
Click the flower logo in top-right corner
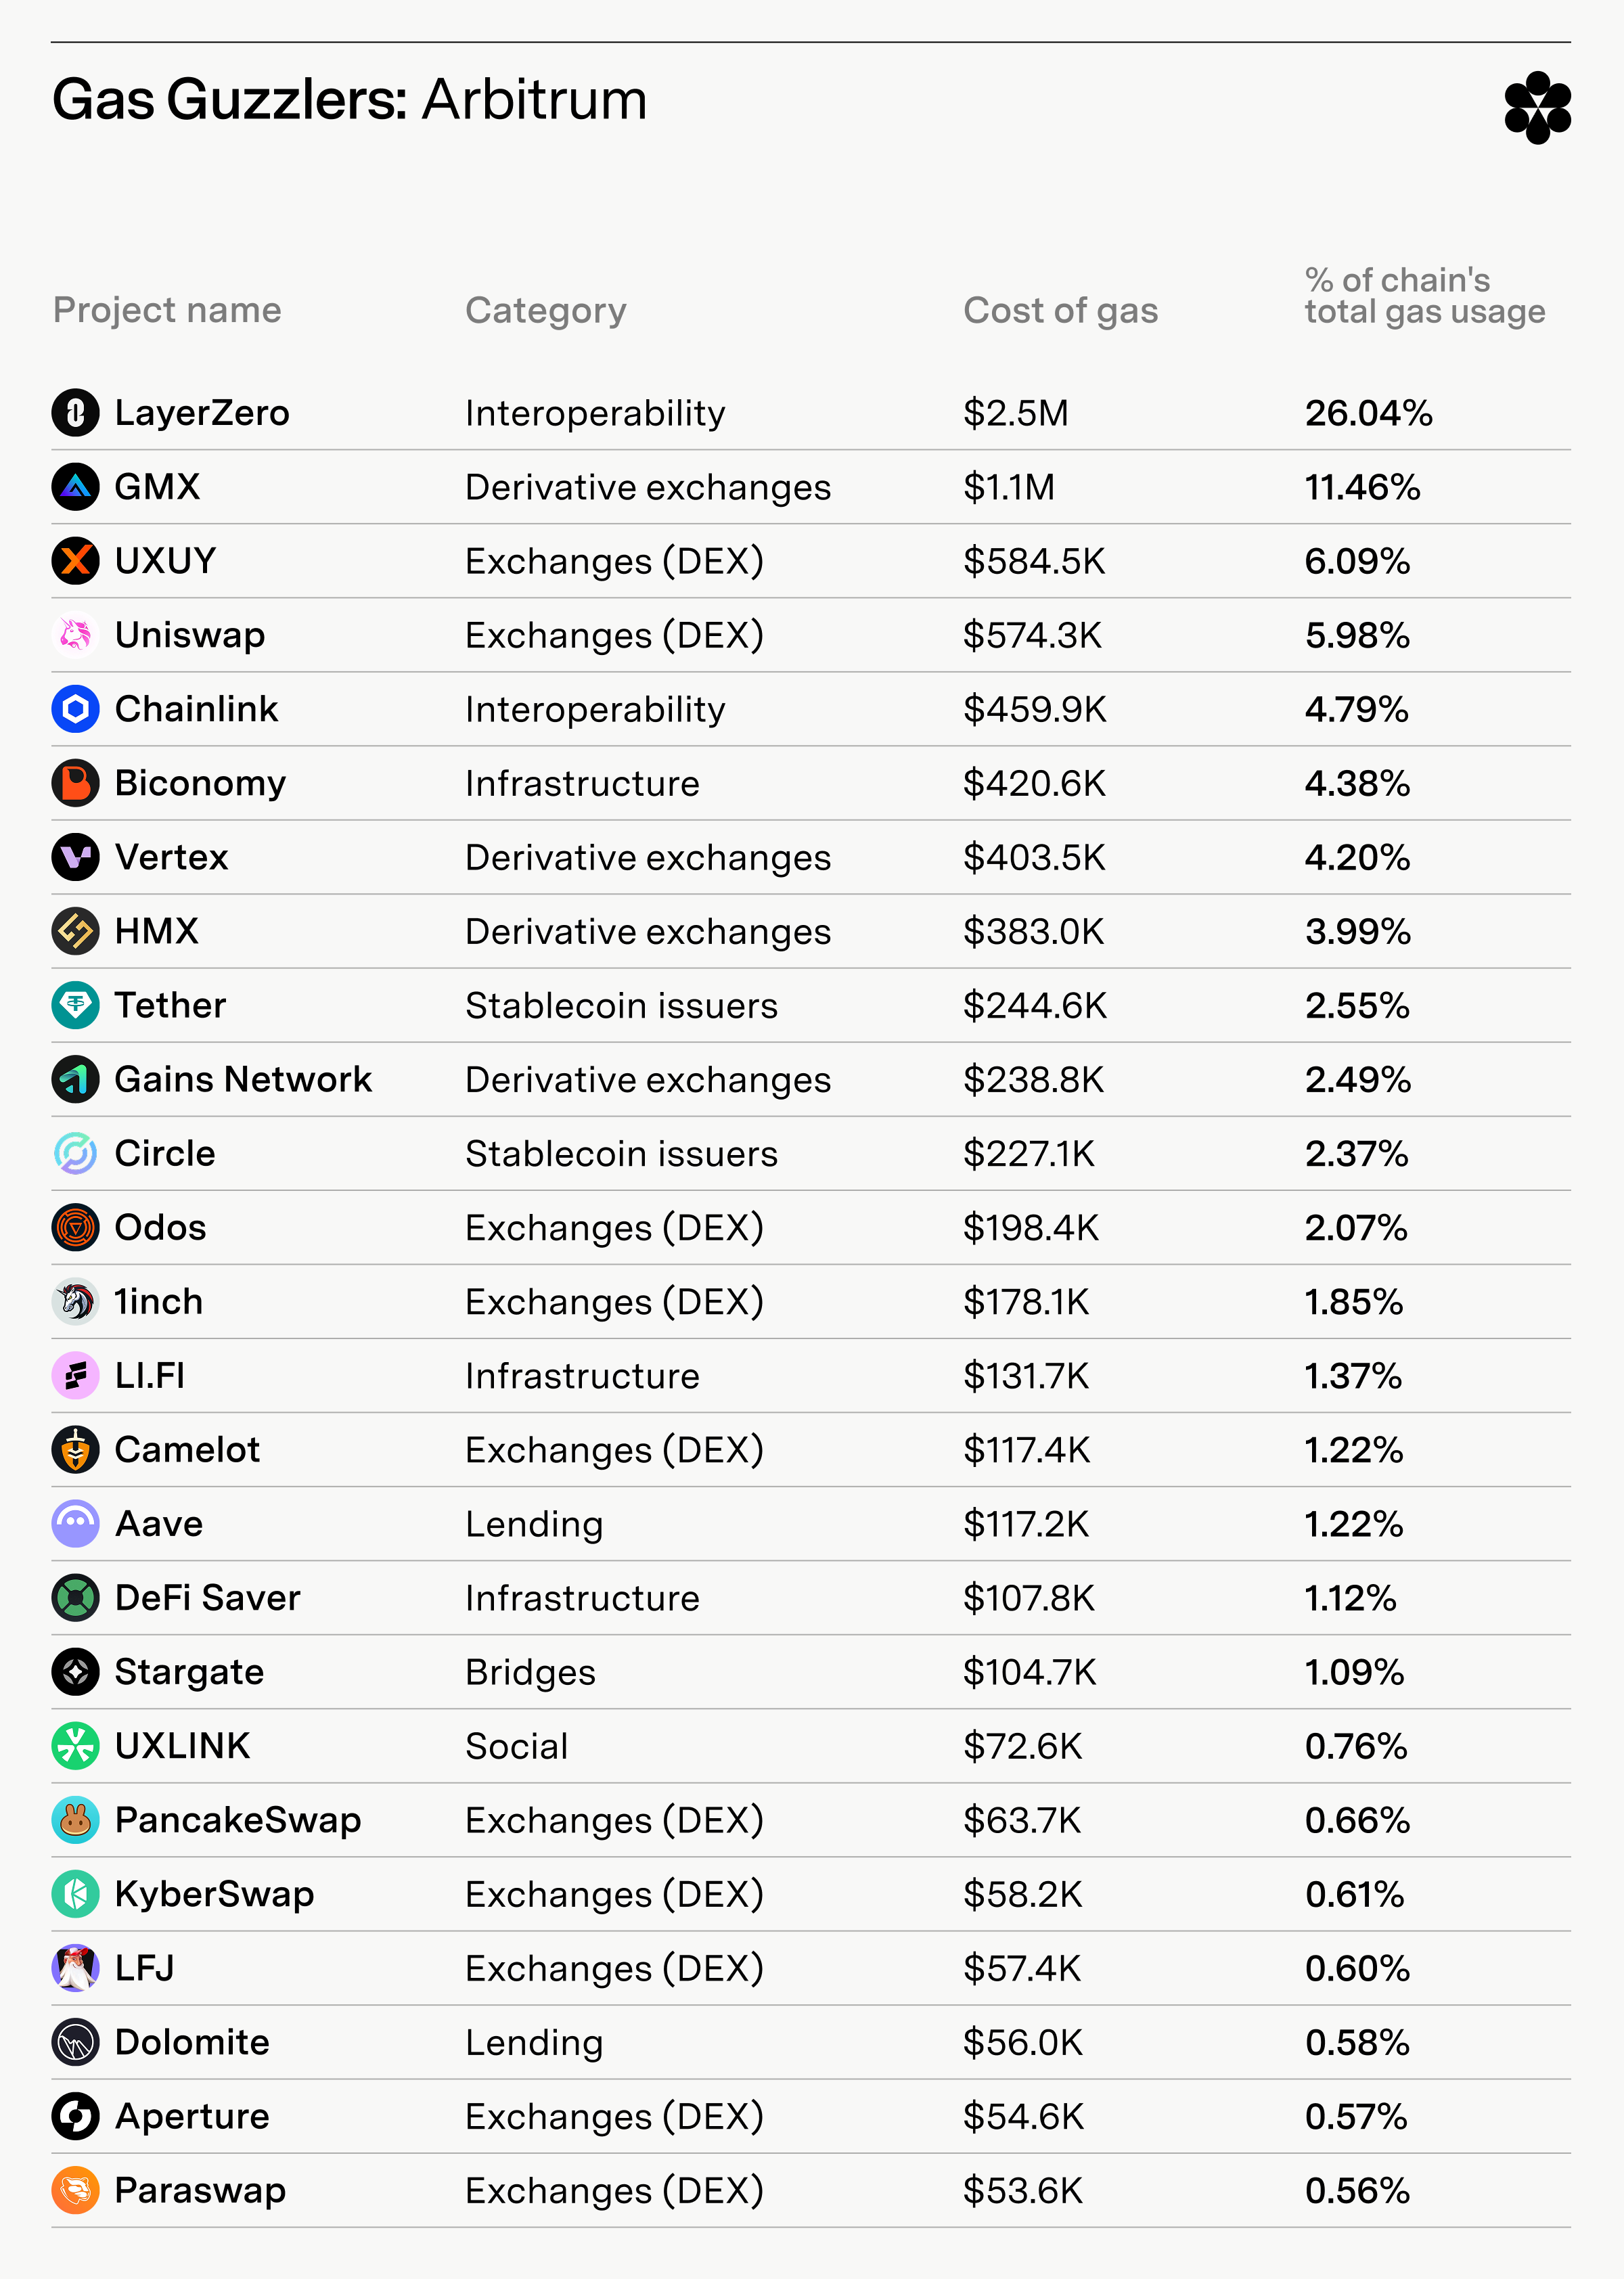(1537, 107)
